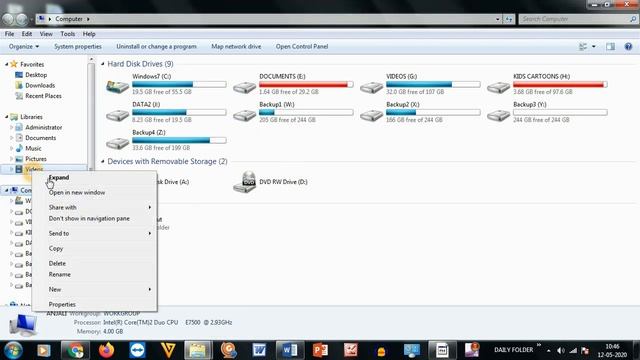Click the Help question mark icon

coord(628,47)
